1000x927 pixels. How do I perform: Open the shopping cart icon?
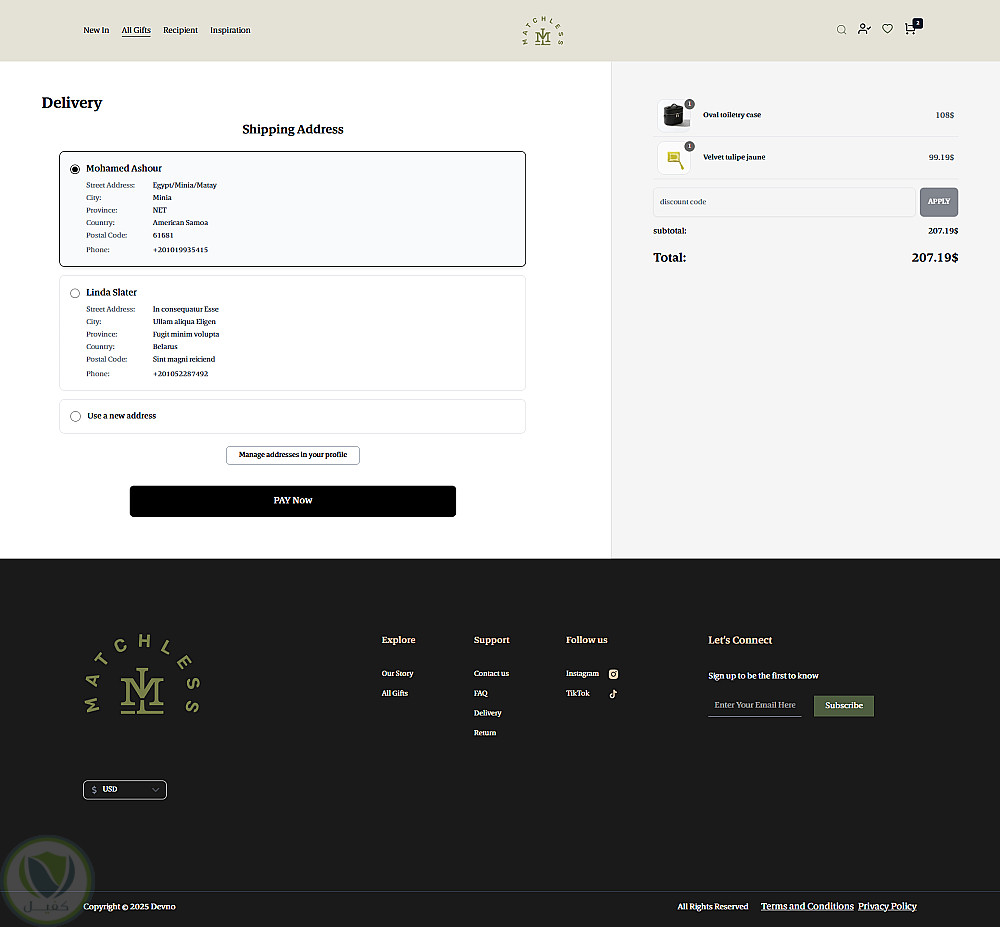click(913, 27)
